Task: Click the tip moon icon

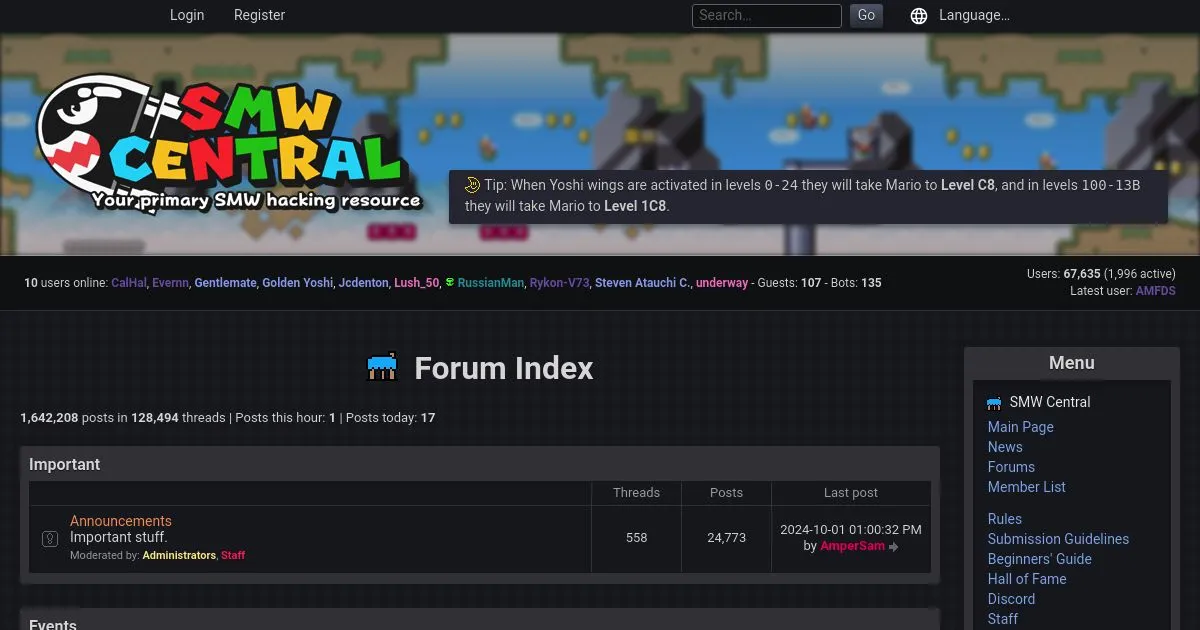Action: pos(473,185)
